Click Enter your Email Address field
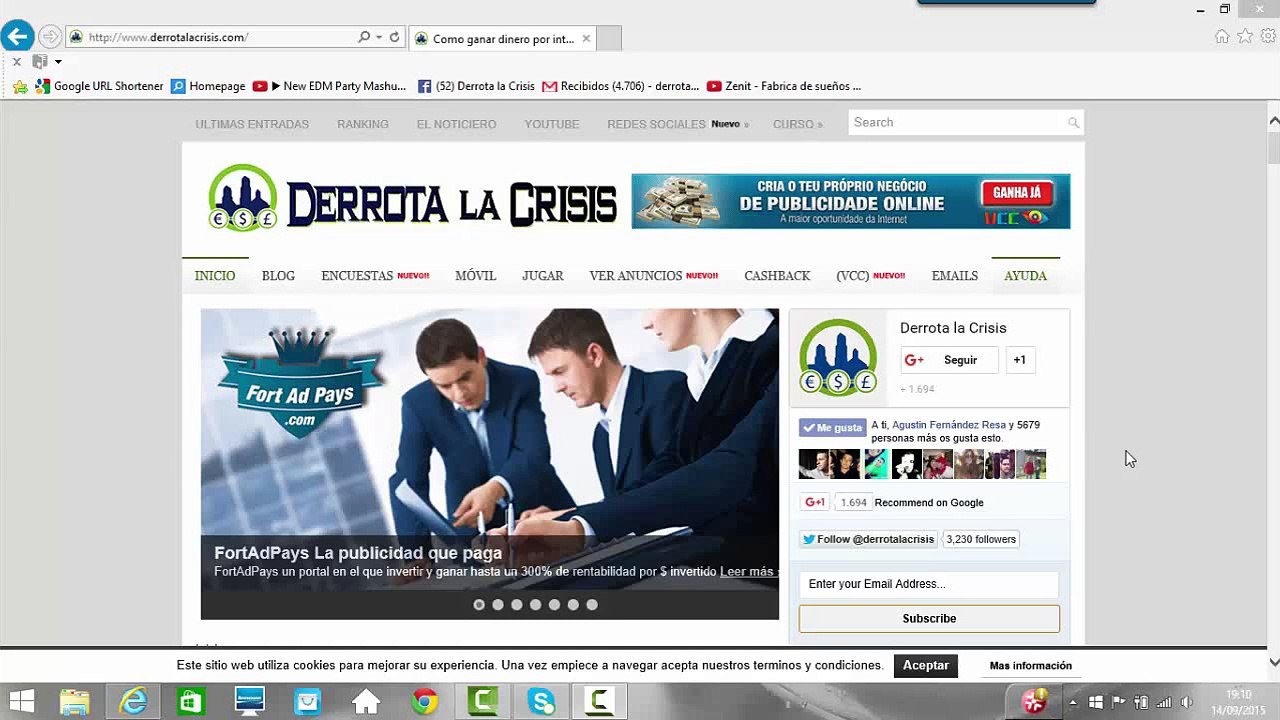Viewport: 1280px width, 720px height. tap(929, 584)
